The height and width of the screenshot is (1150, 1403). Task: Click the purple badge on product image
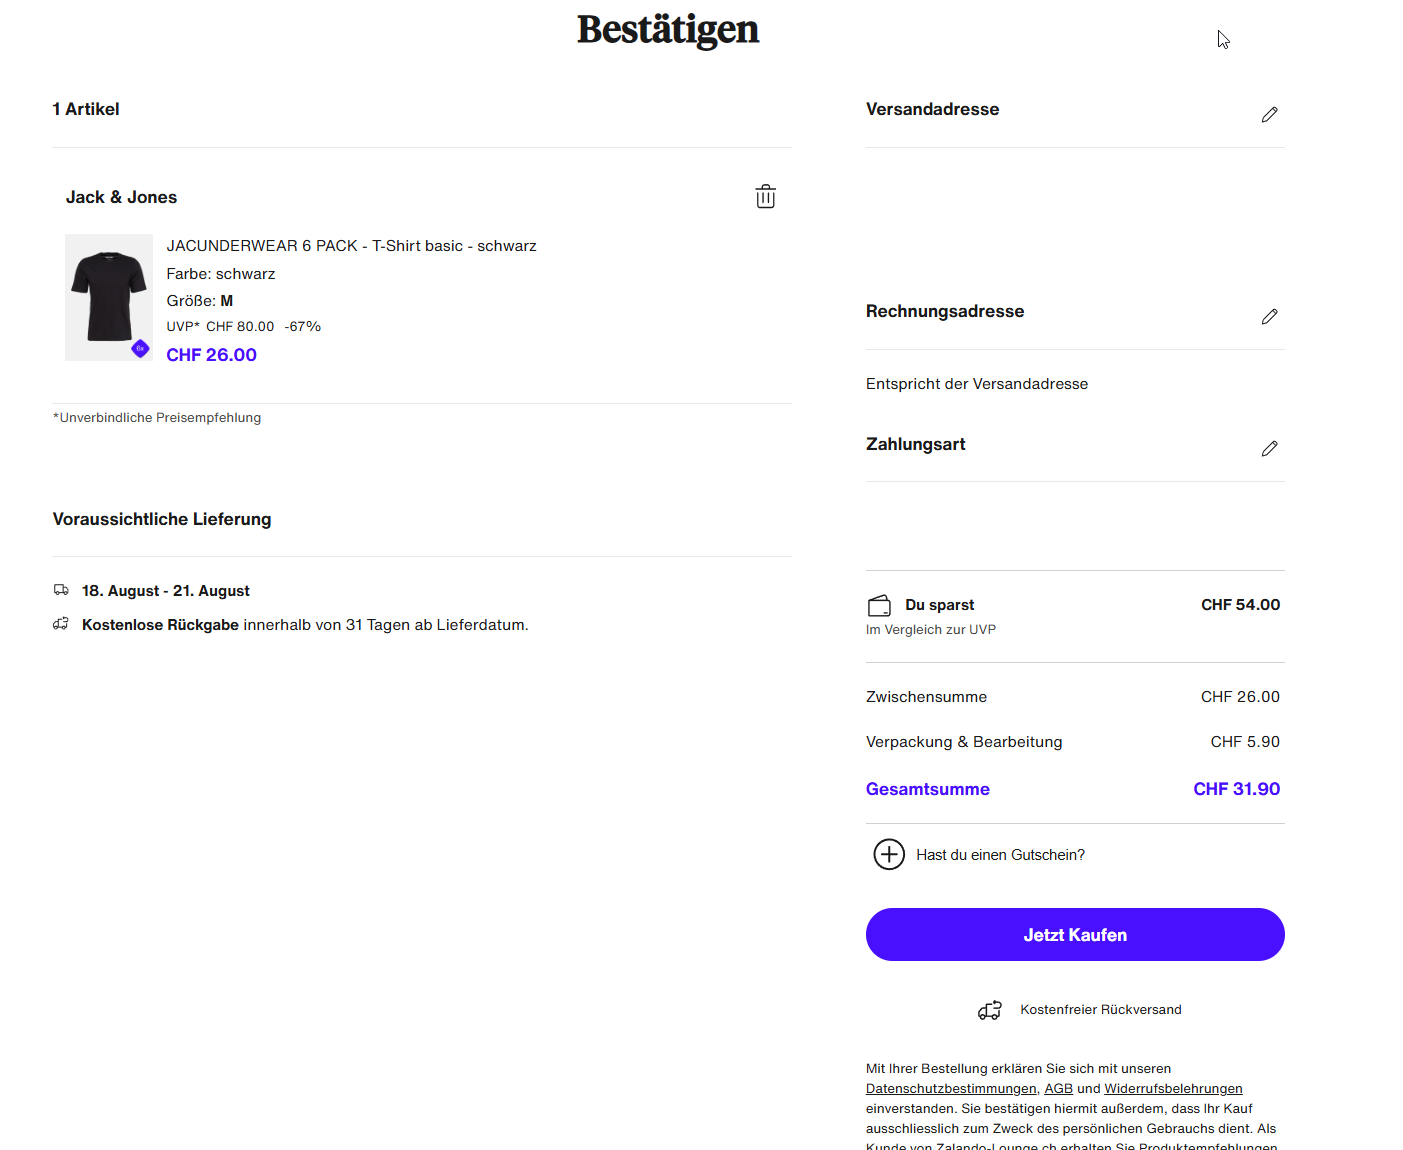tap(140, 349)
